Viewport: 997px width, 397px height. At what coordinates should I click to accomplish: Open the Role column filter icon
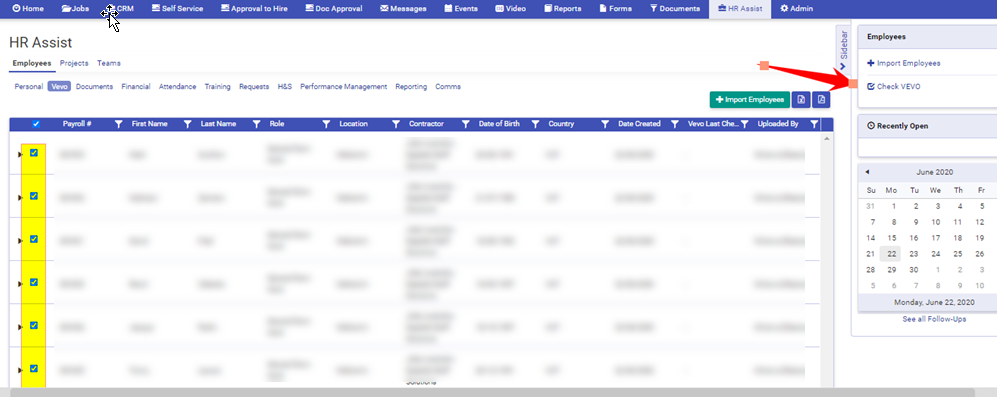pos(326,124)
